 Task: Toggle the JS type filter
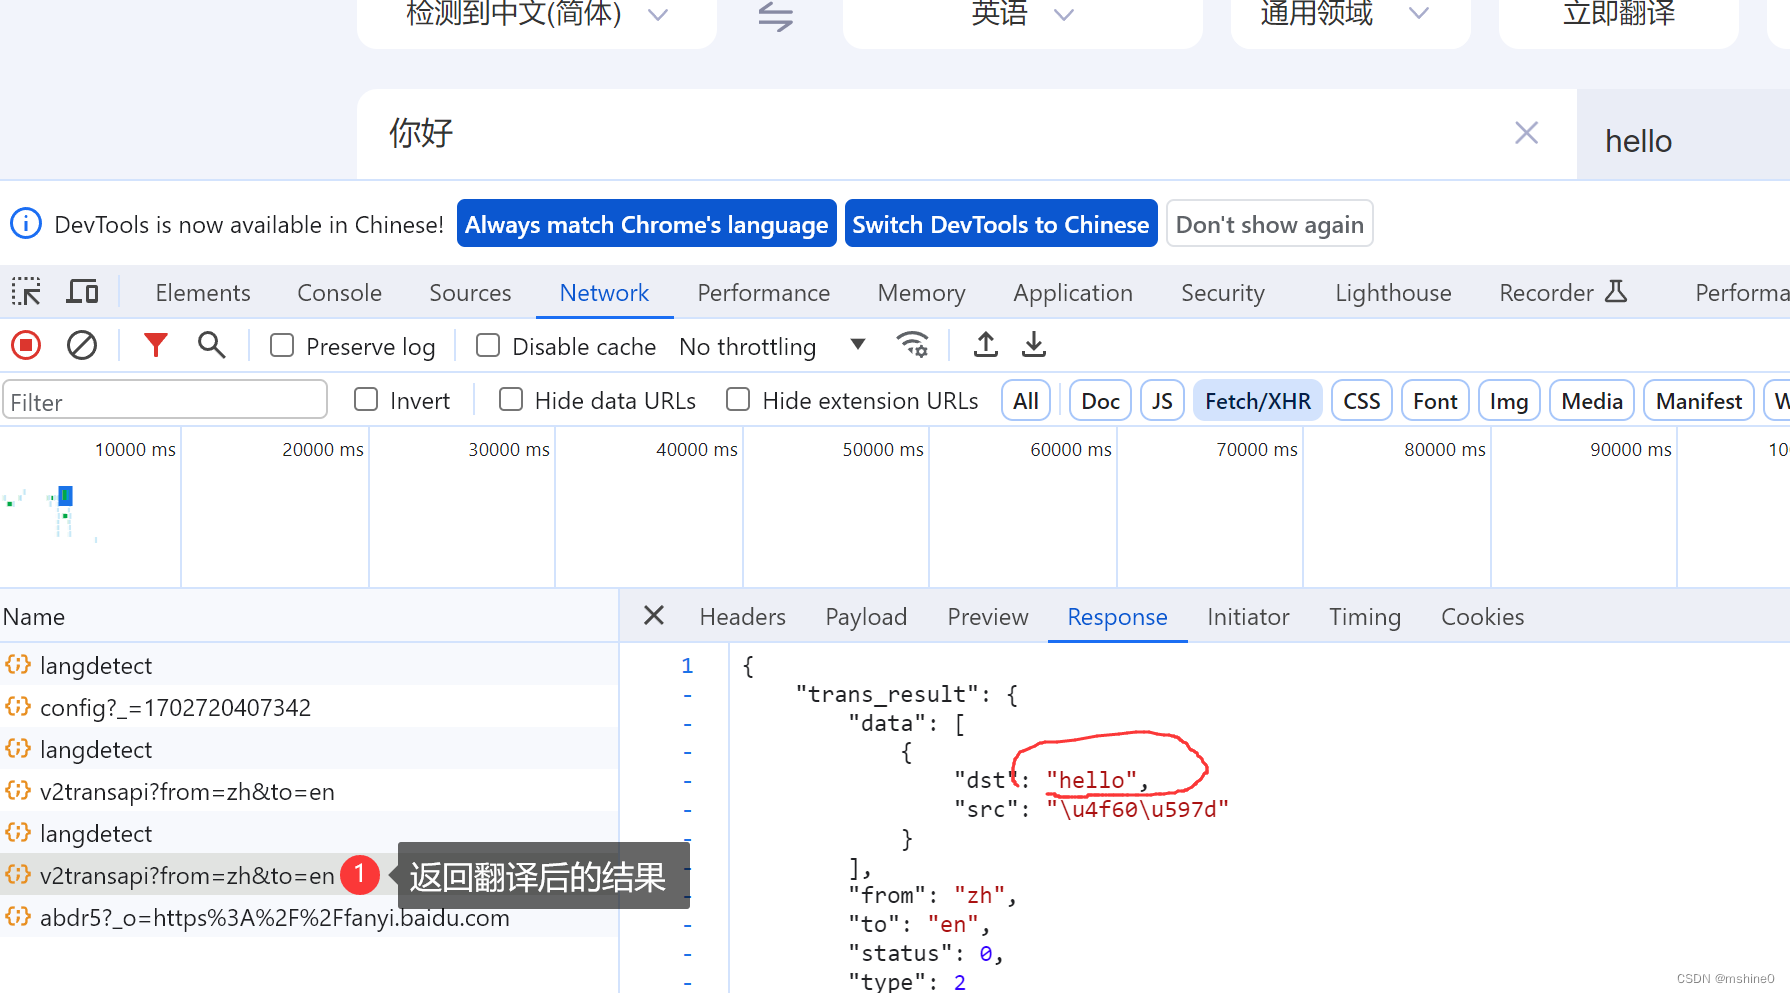coord(1162,401)
